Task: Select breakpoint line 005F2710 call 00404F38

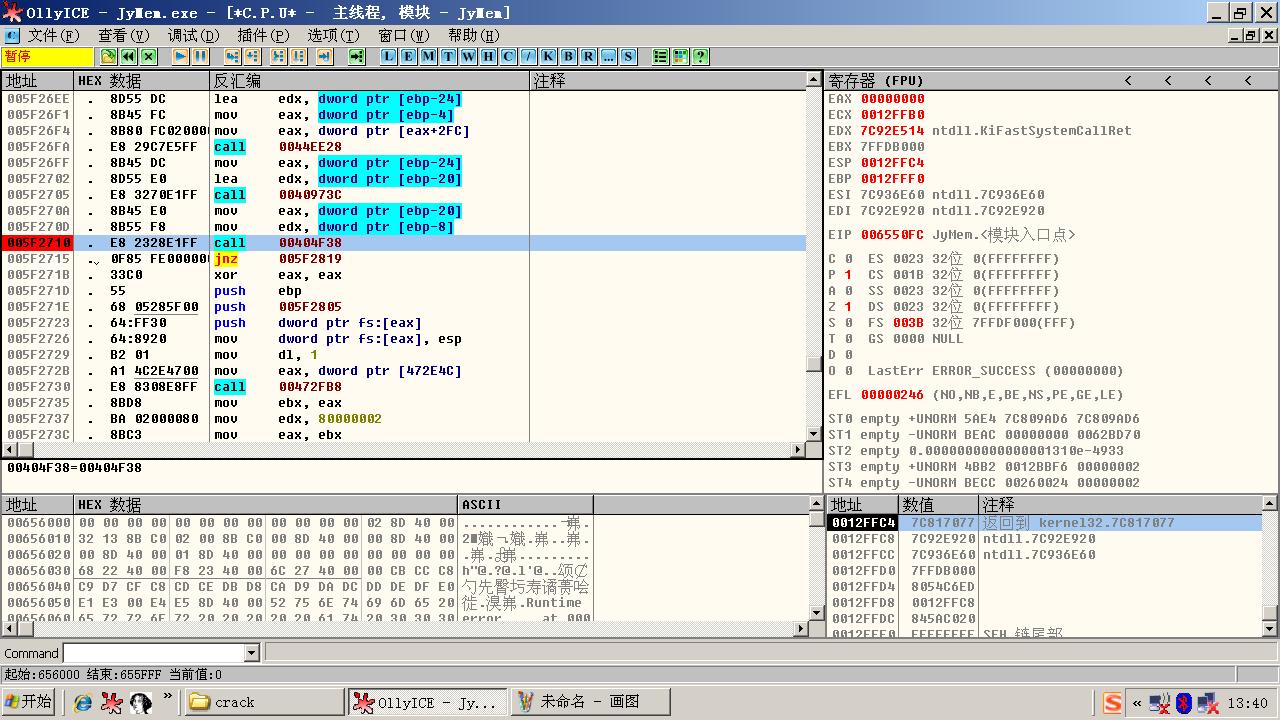Action: pyautogui.click(x=403, y=243)
